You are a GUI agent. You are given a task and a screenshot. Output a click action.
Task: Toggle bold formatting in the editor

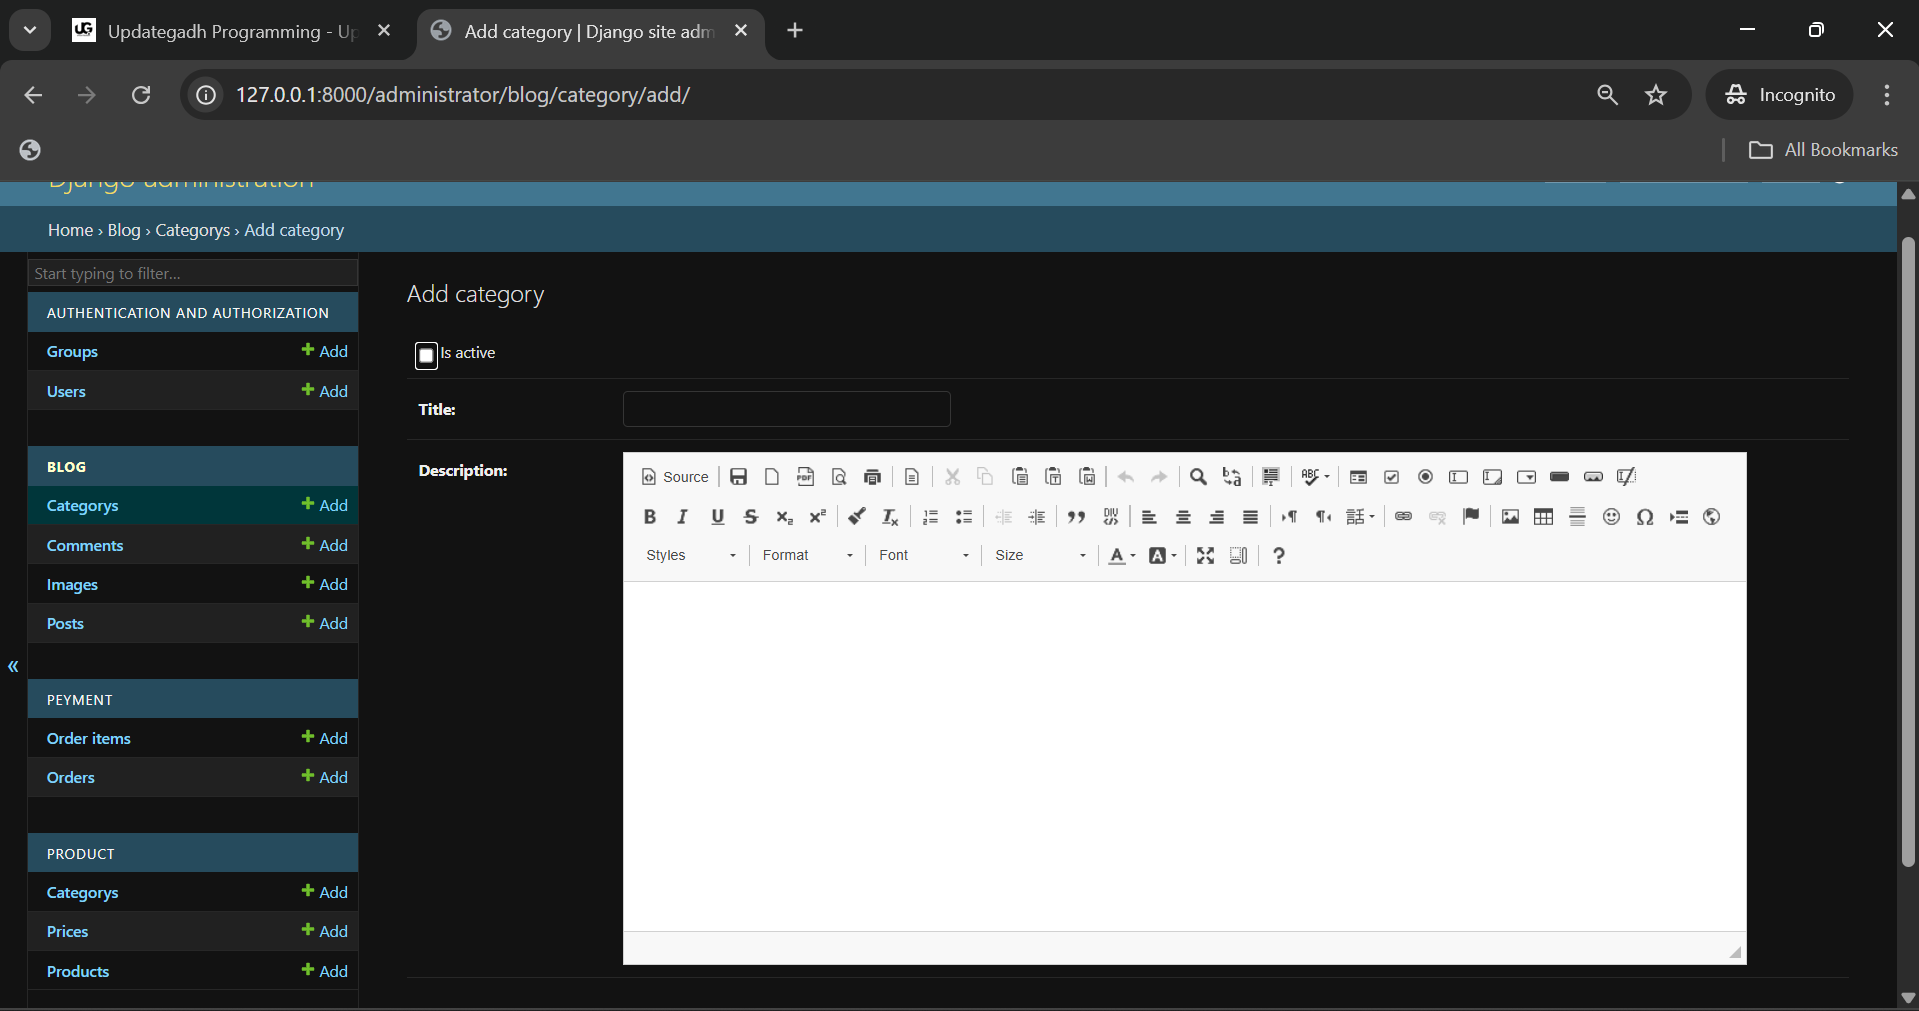coord(650,517)
